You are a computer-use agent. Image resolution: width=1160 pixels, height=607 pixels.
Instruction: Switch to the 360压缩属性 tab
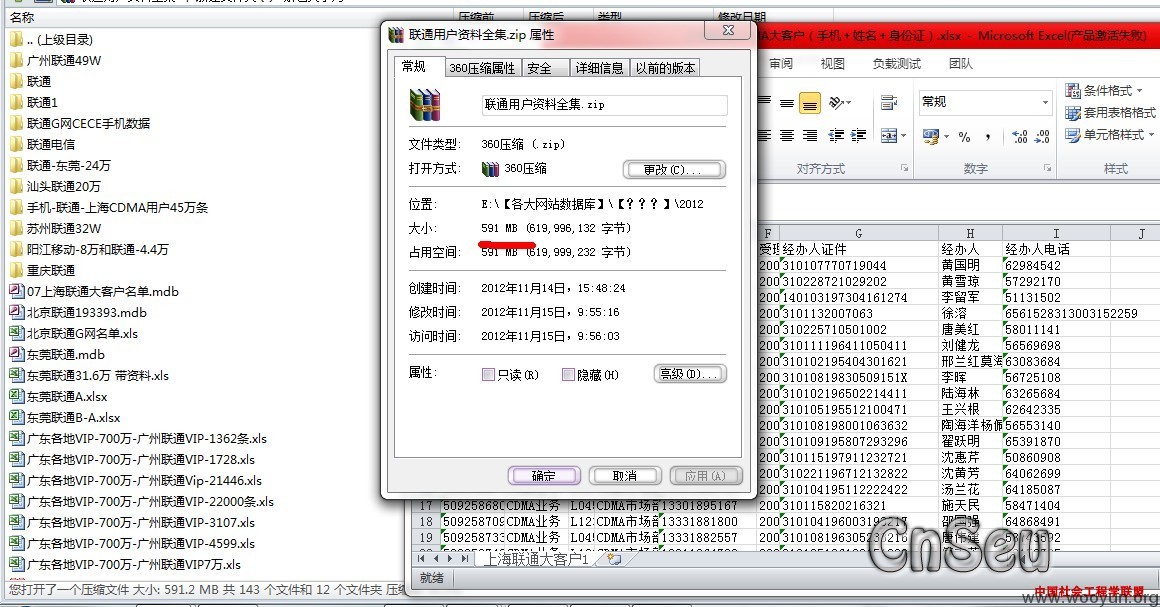click(x=482, y=68)
